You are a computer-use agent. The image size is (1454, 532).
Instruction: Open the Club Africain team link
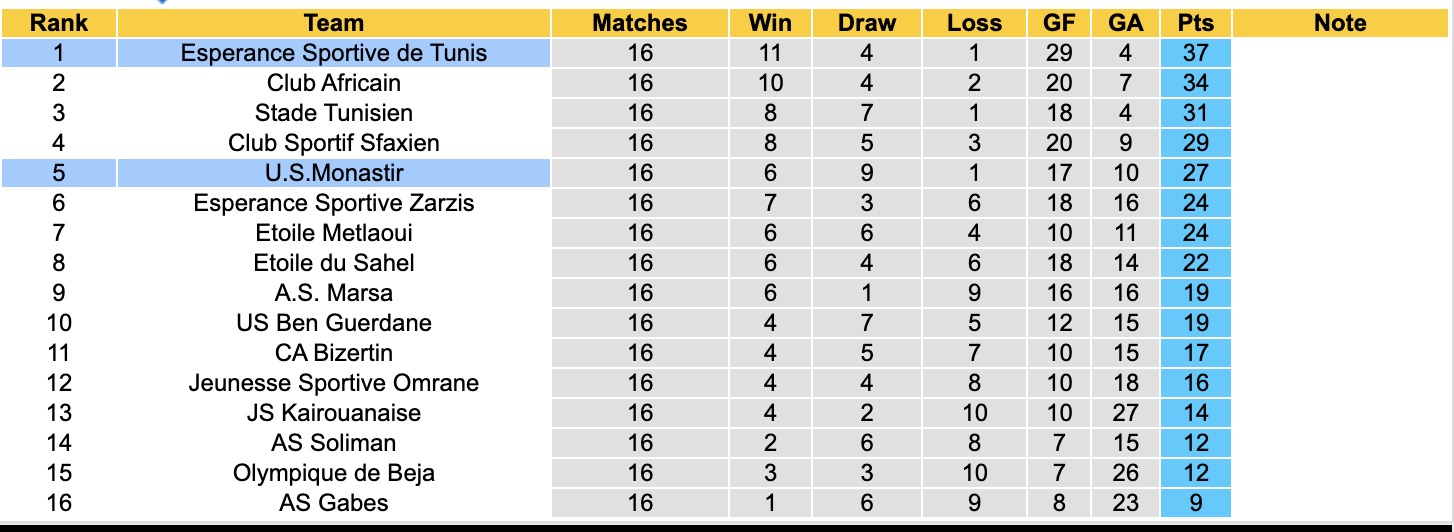(x=334, y=83)
